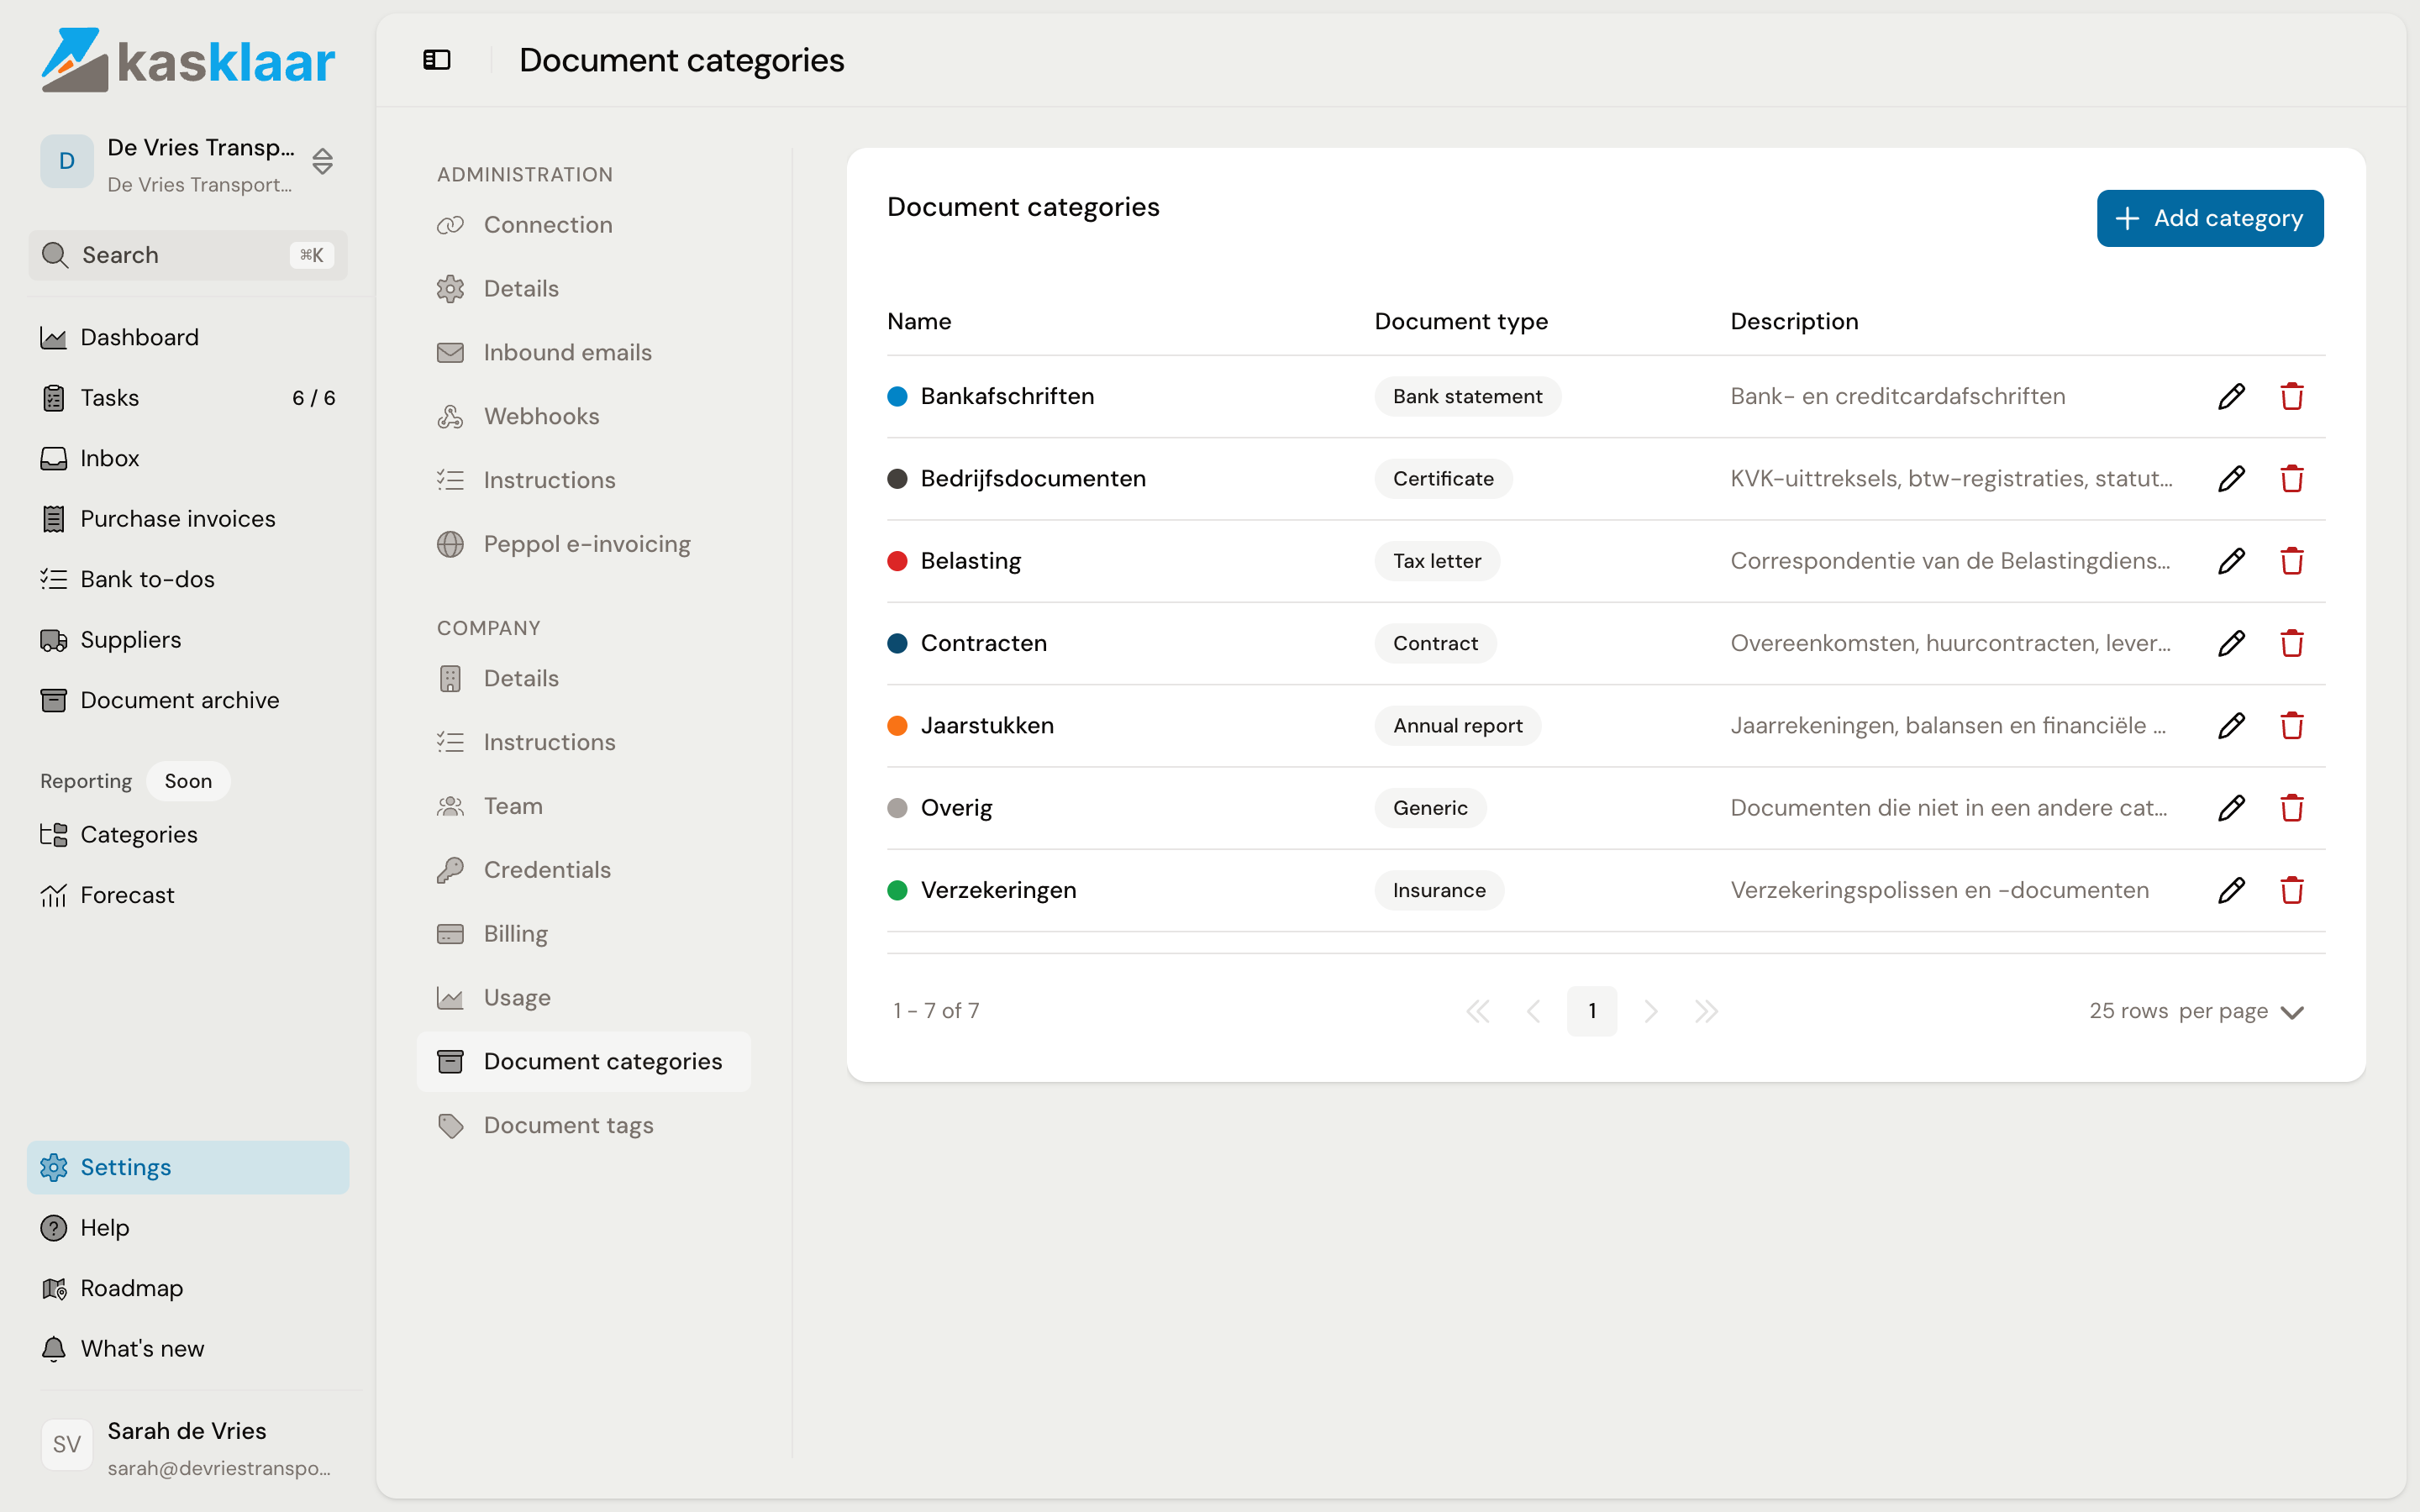Go to next page arrow
This screenshot has height=1512, width=2420.
click(x=1650, y=1011)
